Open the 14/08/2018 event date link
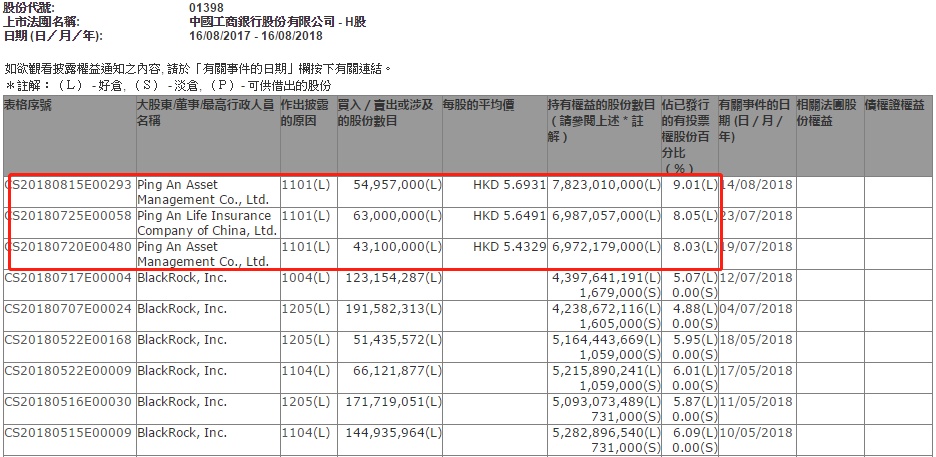The width and height of the screenshot is (936, 457). [x=757, y=184]
